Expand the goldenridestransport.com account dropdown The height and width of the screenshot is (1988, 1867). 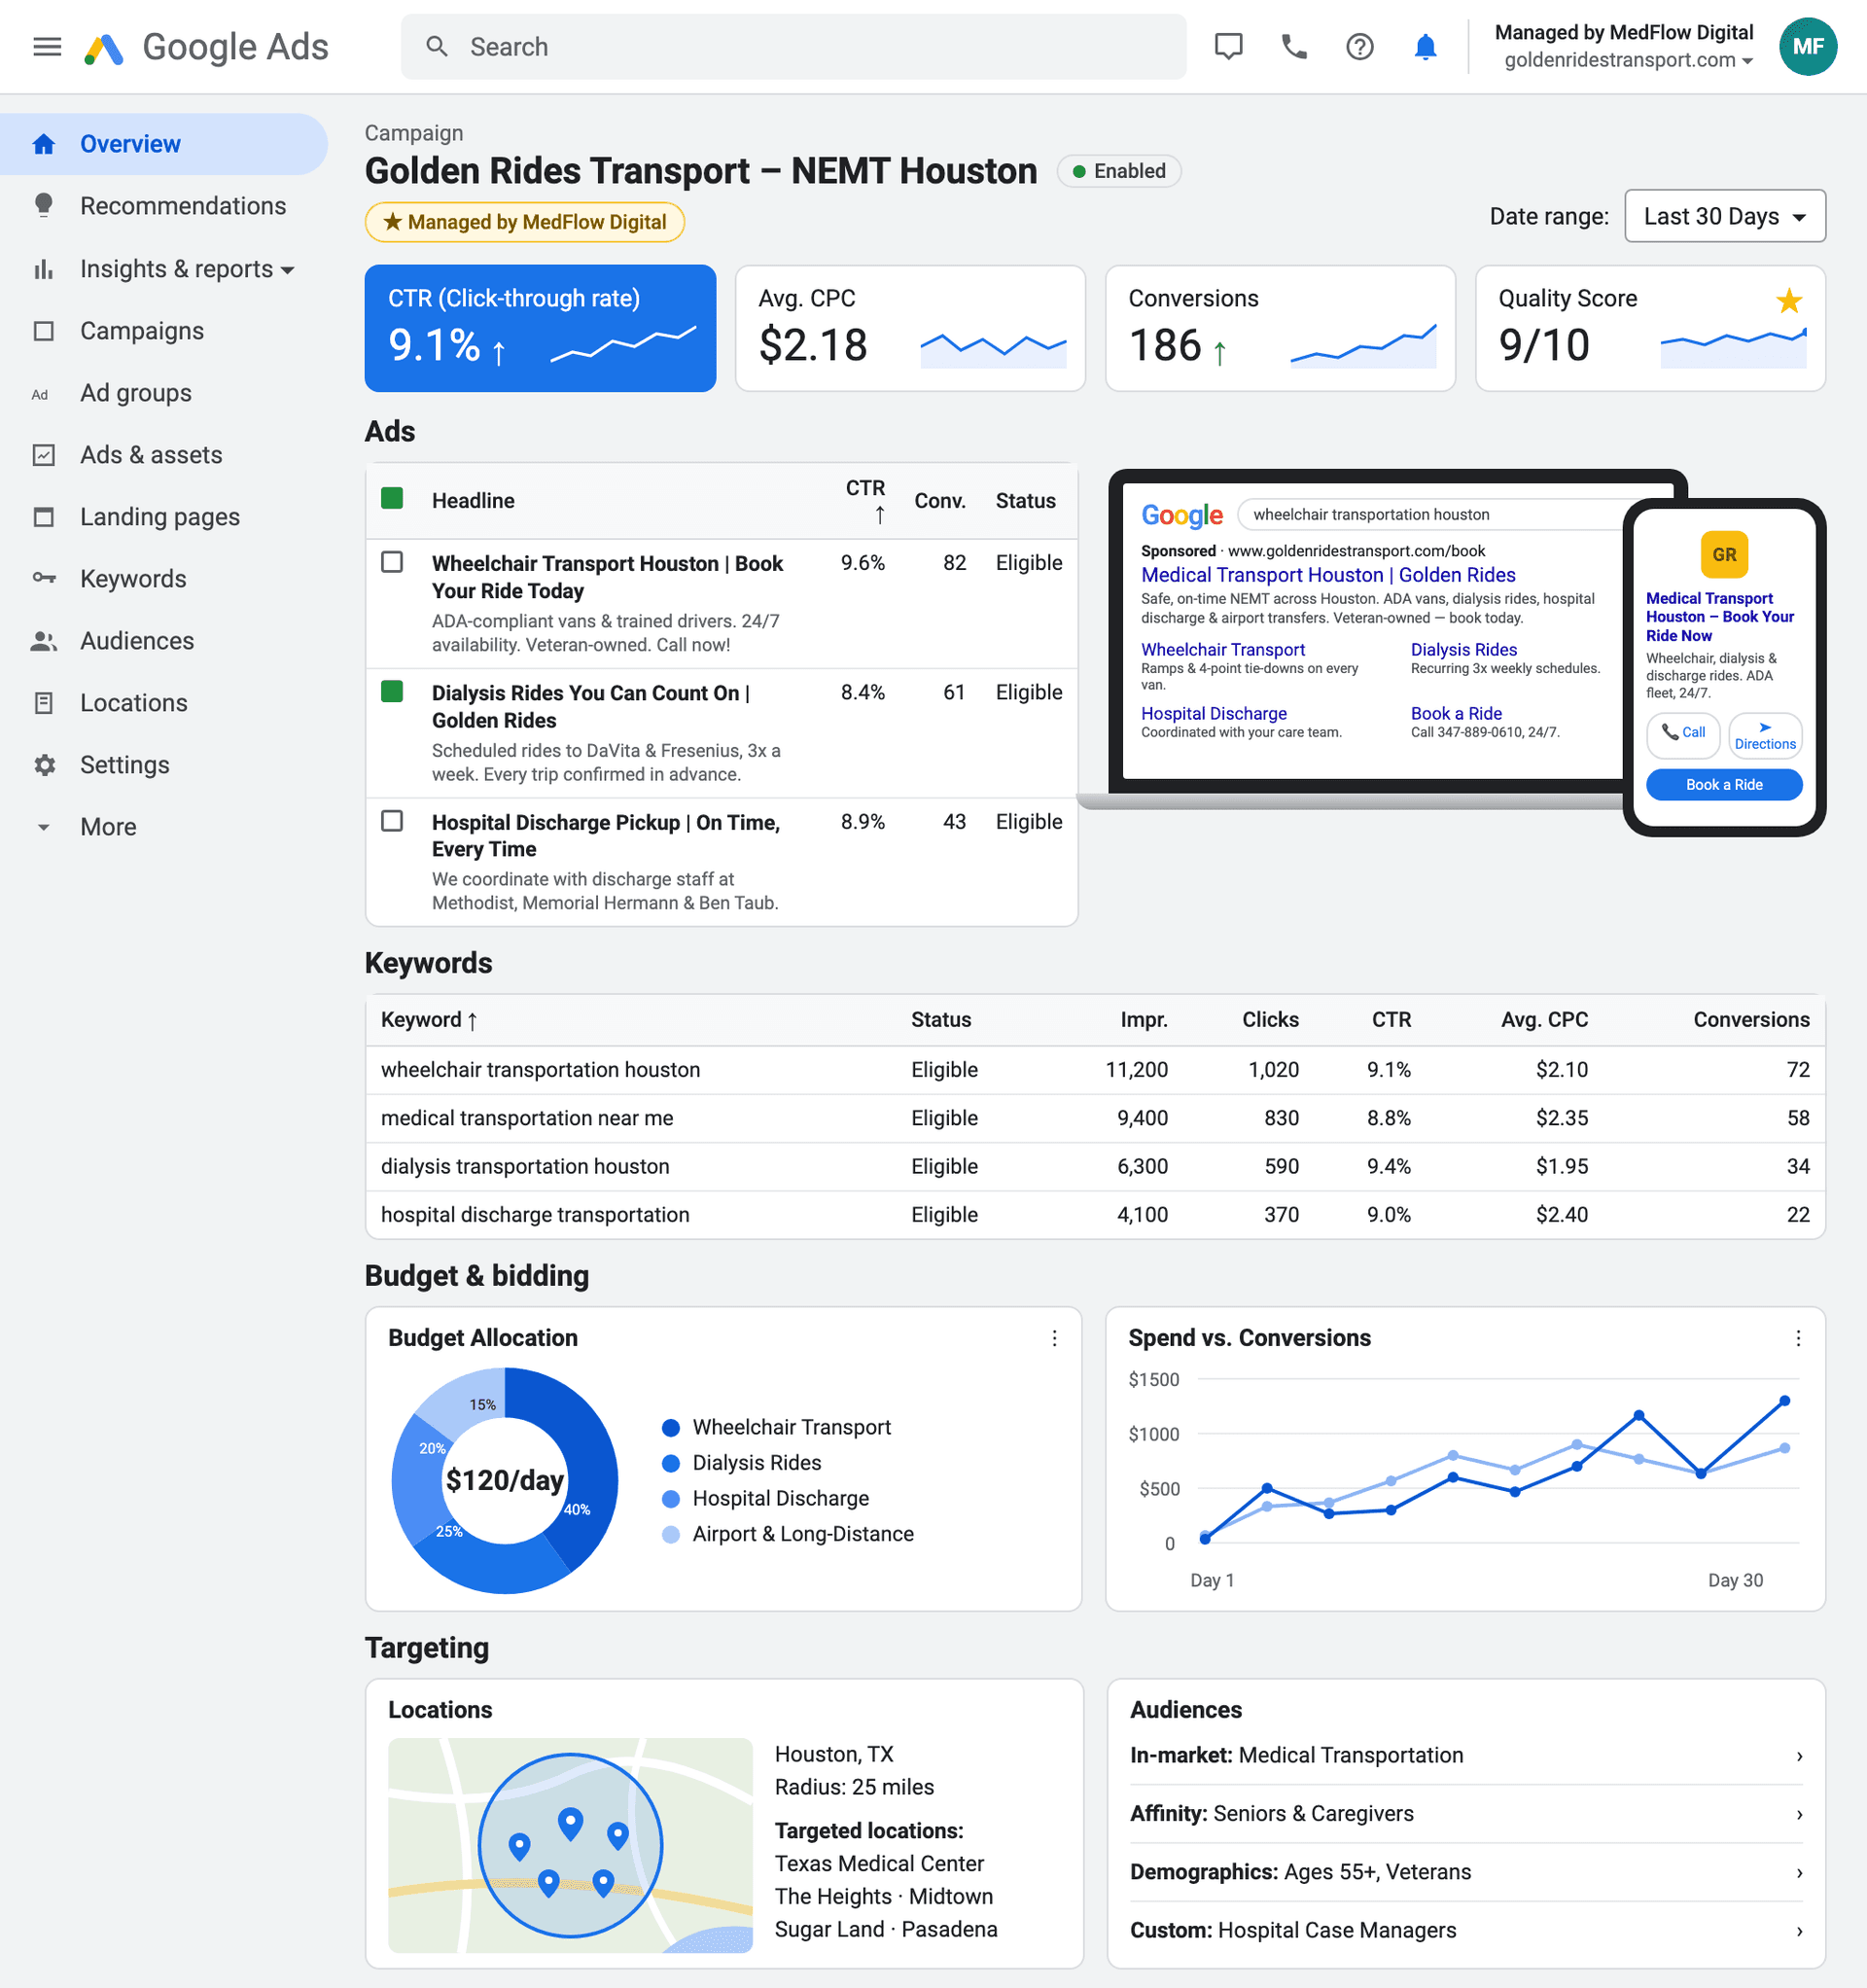tap(1628, 60)
